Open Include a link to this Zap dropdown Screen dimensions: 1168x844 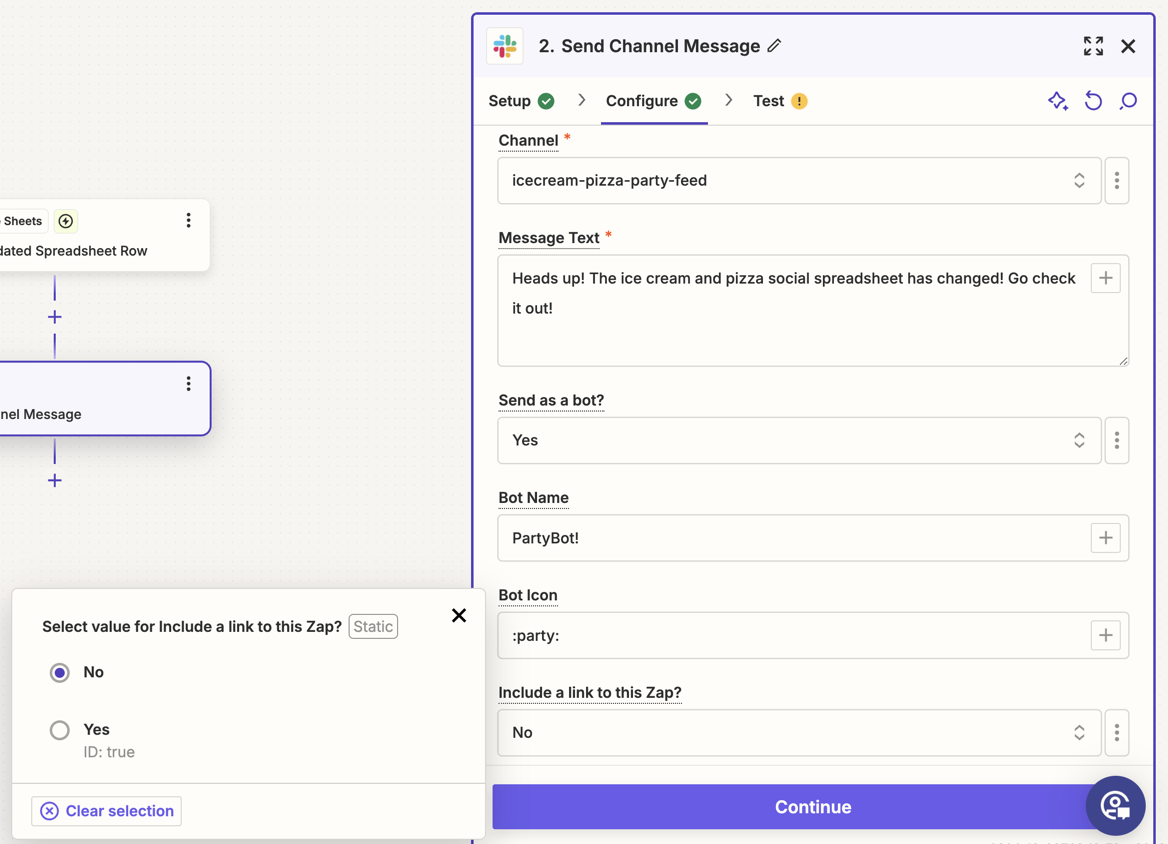[x=799, y=733]
